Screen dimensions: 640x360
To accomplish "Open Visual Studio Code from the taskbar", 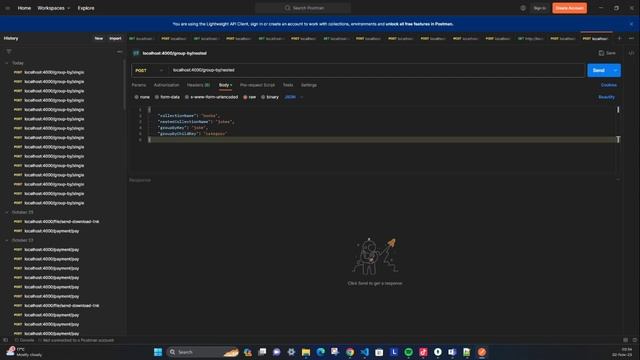I will pyautogui.click(x=364, y=352).
